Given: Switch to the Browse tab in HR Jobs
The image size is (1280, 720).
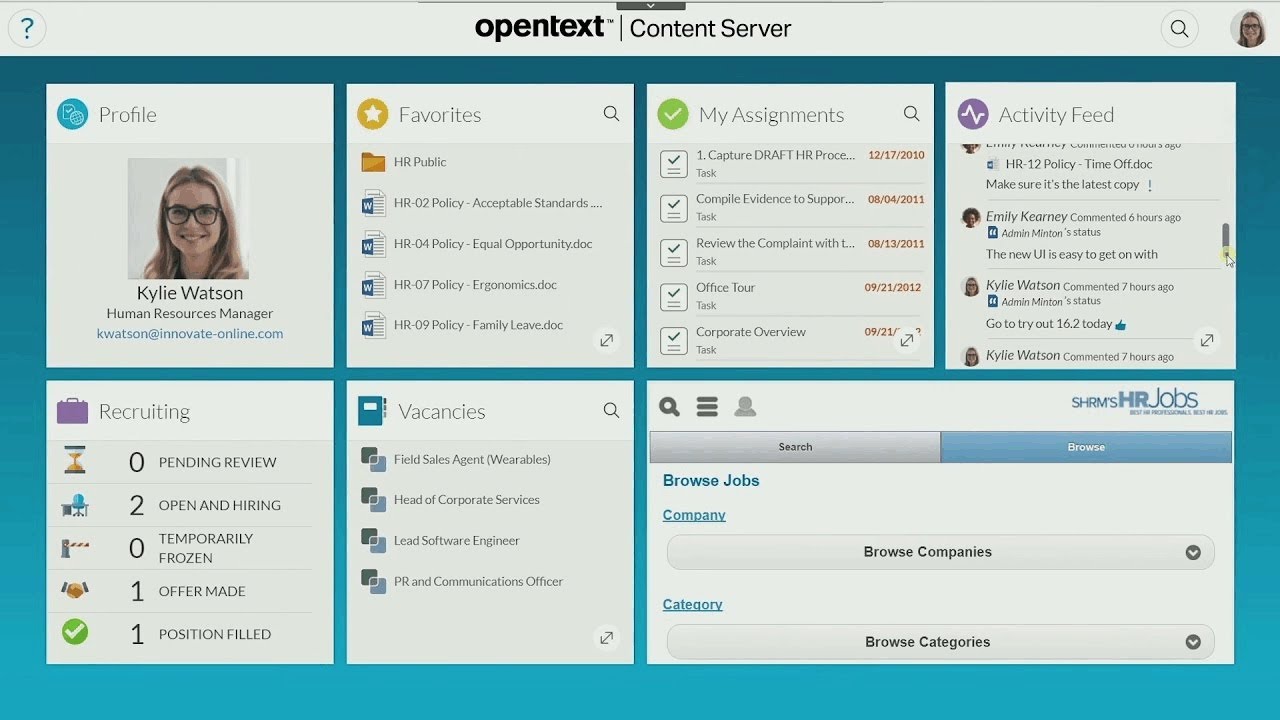Looking at the screenshot, I should (x=1086, y=447).
